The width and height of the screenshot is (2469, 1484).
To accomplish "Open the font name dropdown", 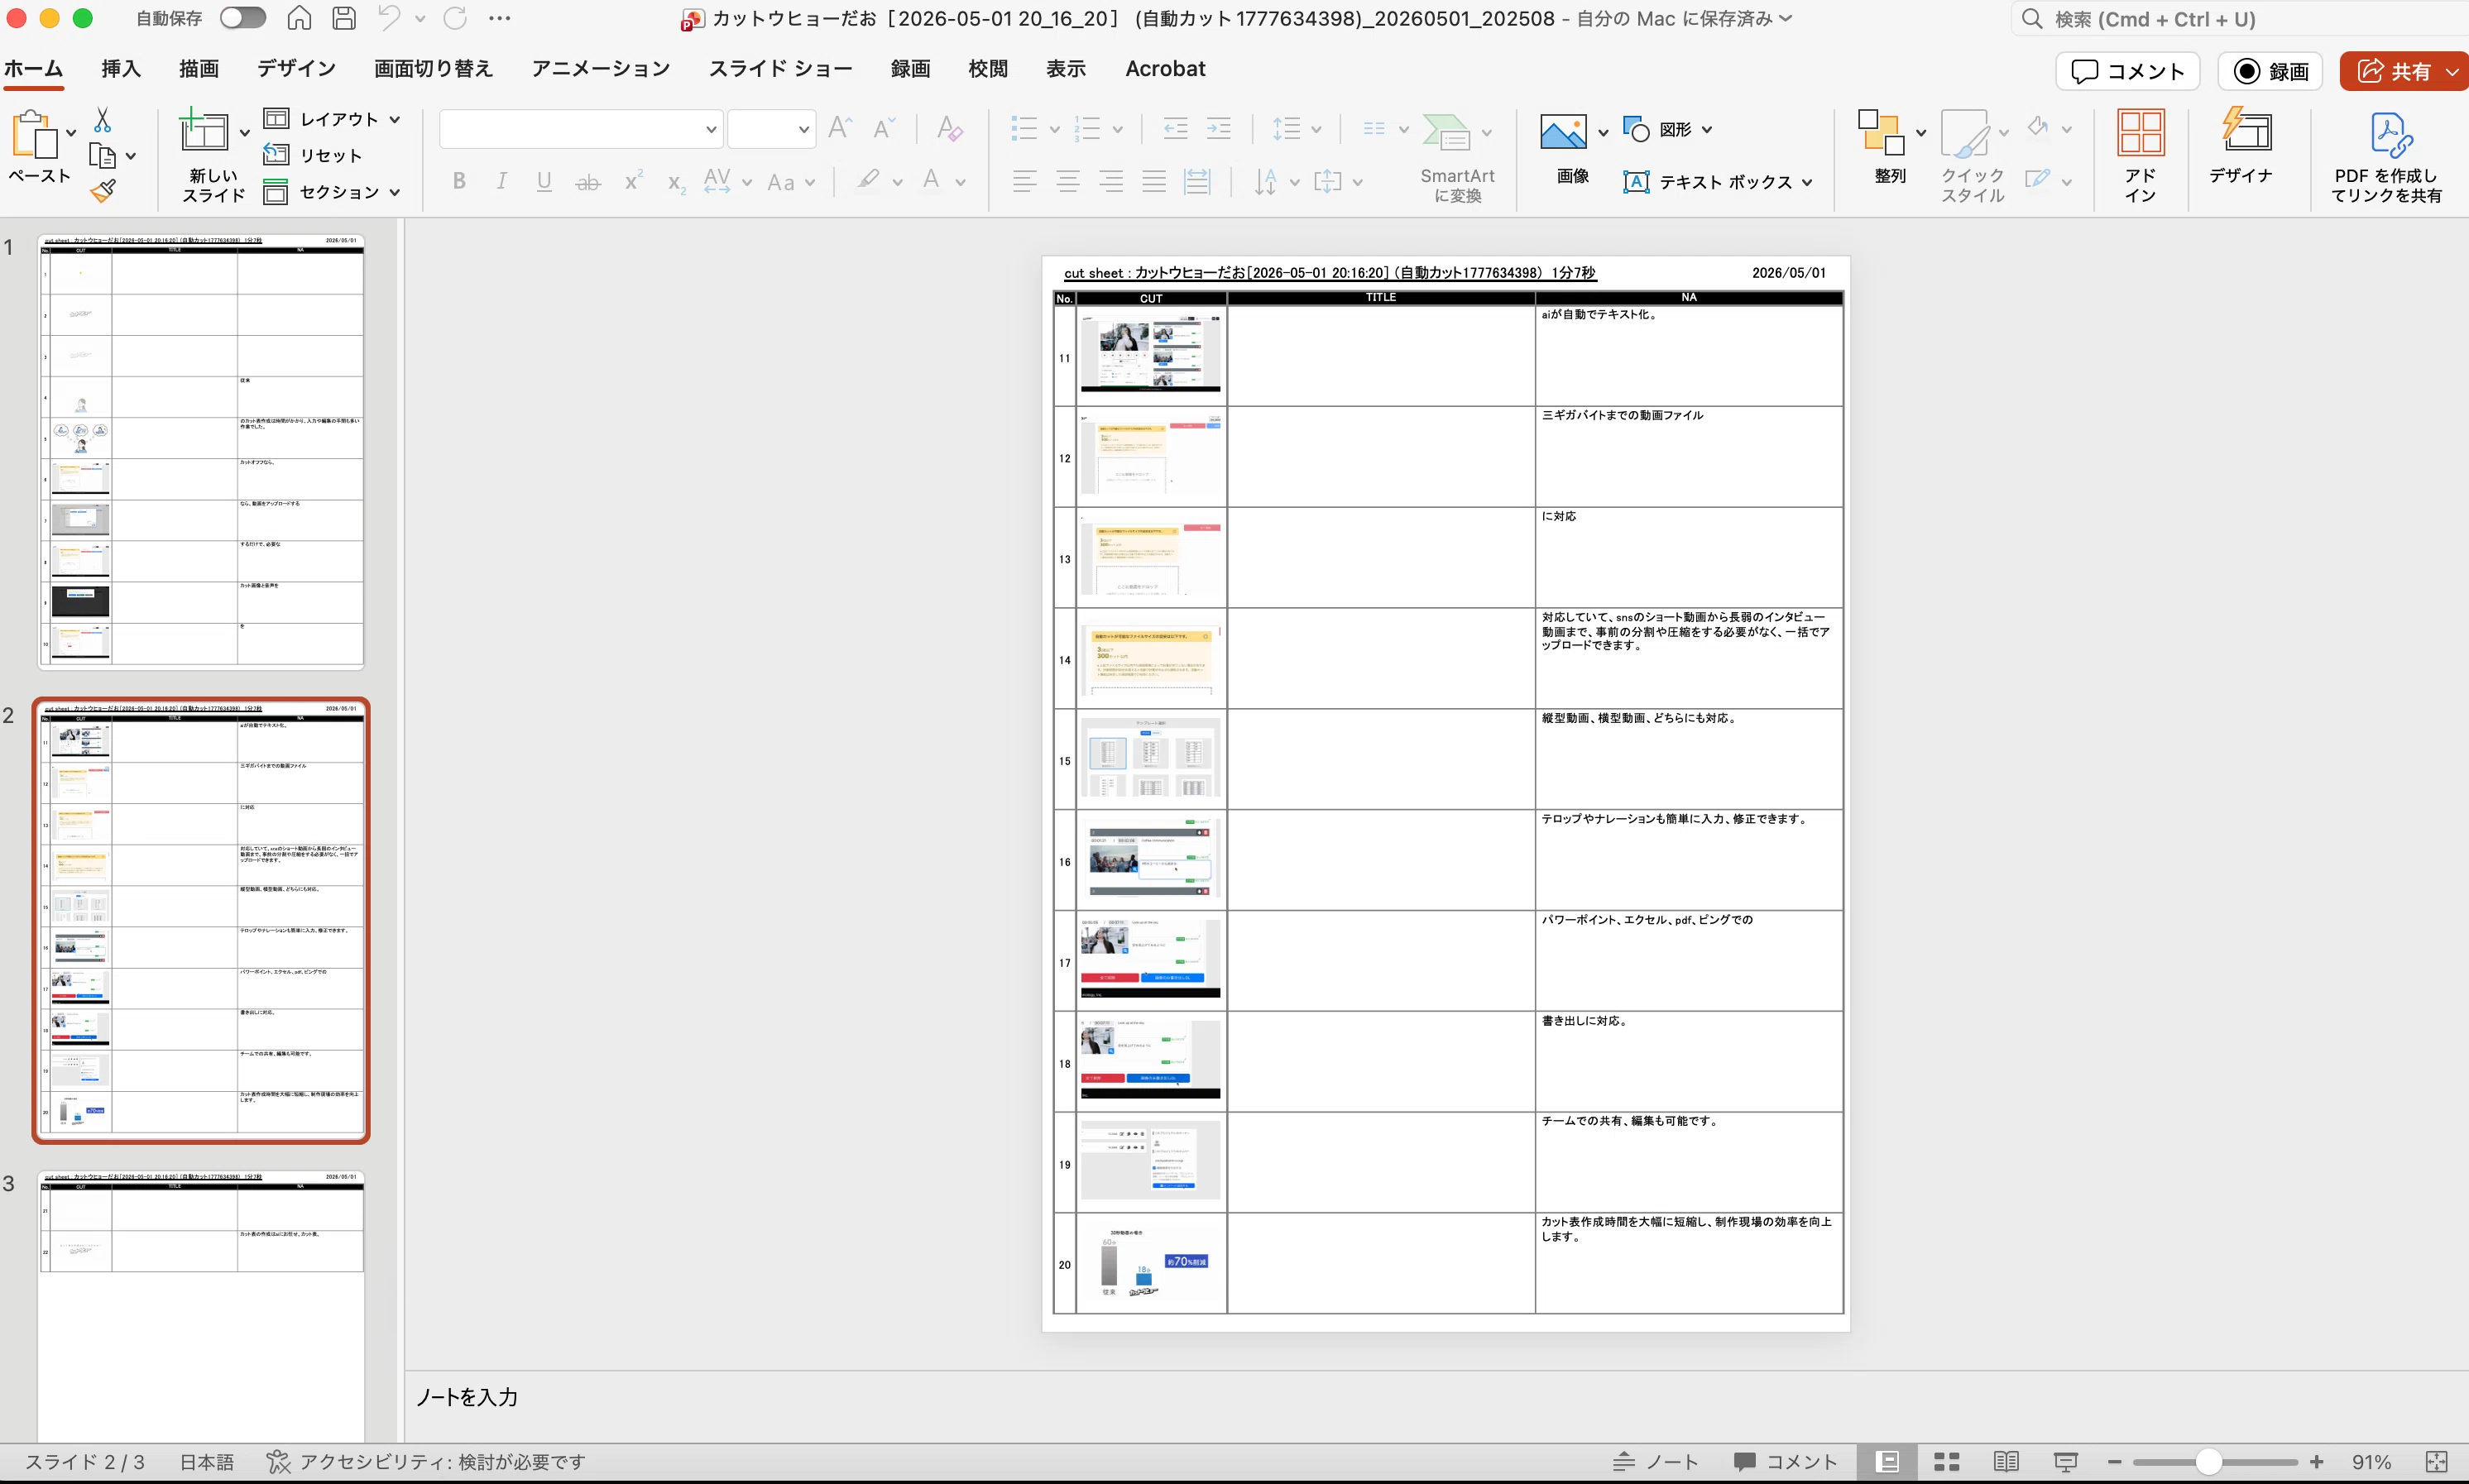I will 711,129.
